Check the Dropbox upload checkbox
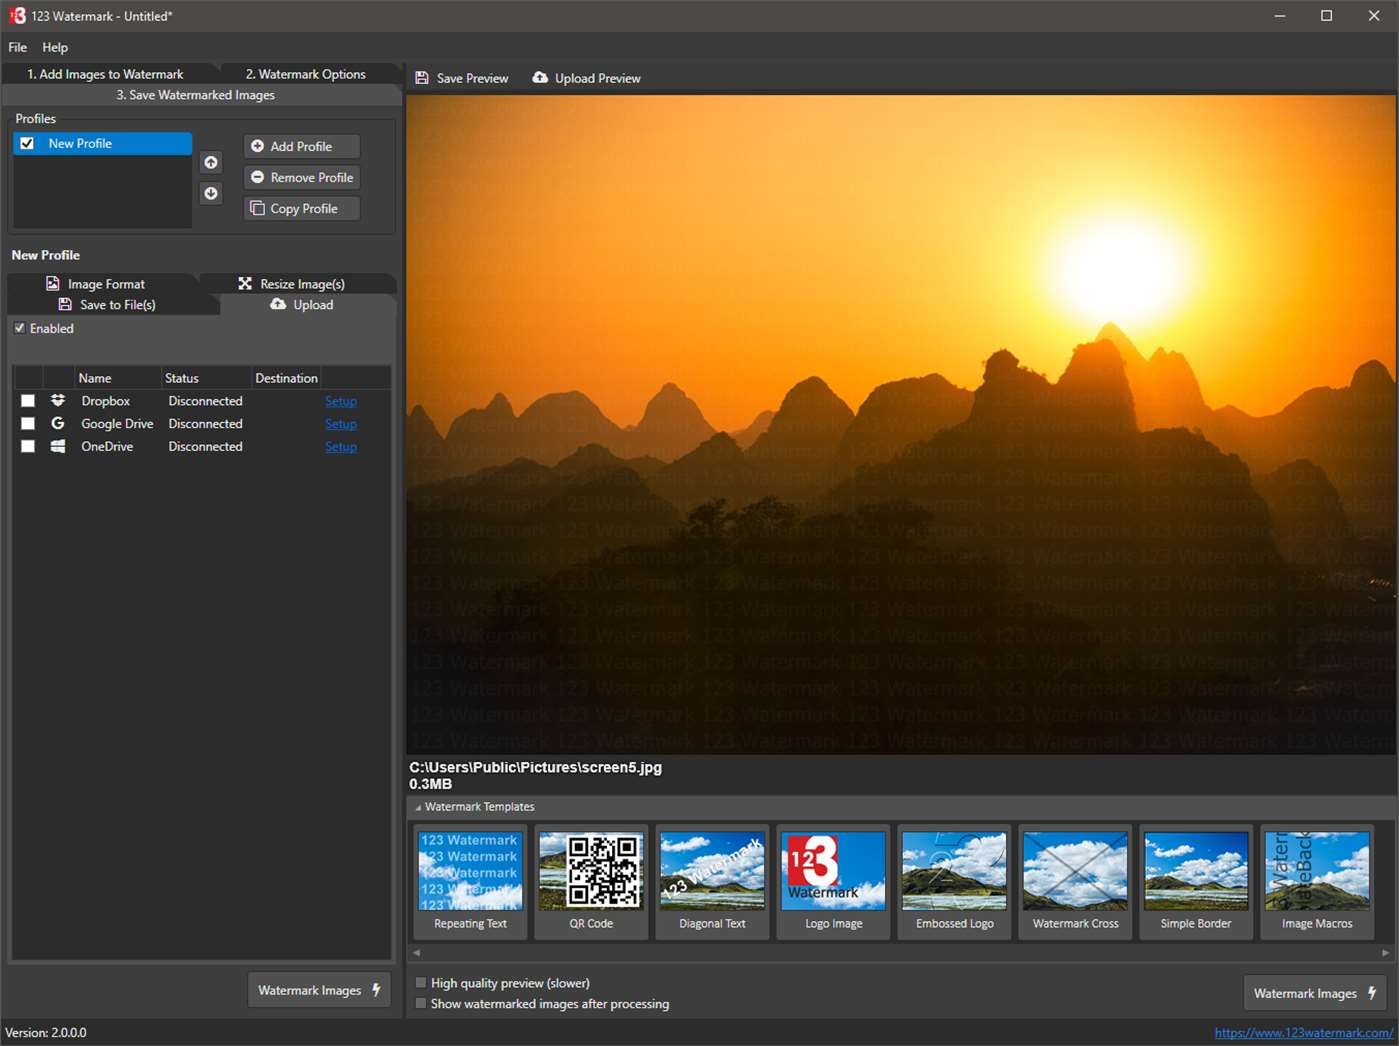Image resolution: width=1399 pixels, height=1046 pixels. [x=27, y=400]
